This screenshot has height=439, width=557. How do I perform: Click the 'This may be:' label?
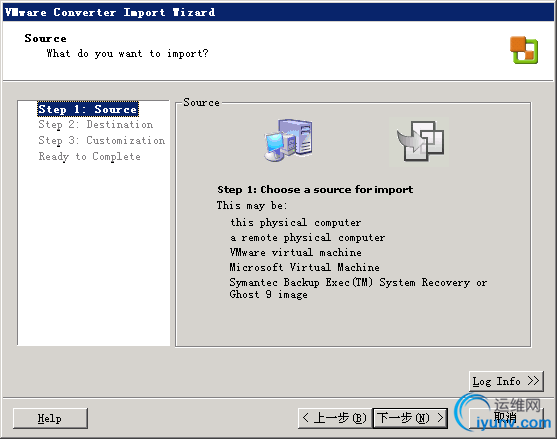pyautogui.click(x=252, y=205)
